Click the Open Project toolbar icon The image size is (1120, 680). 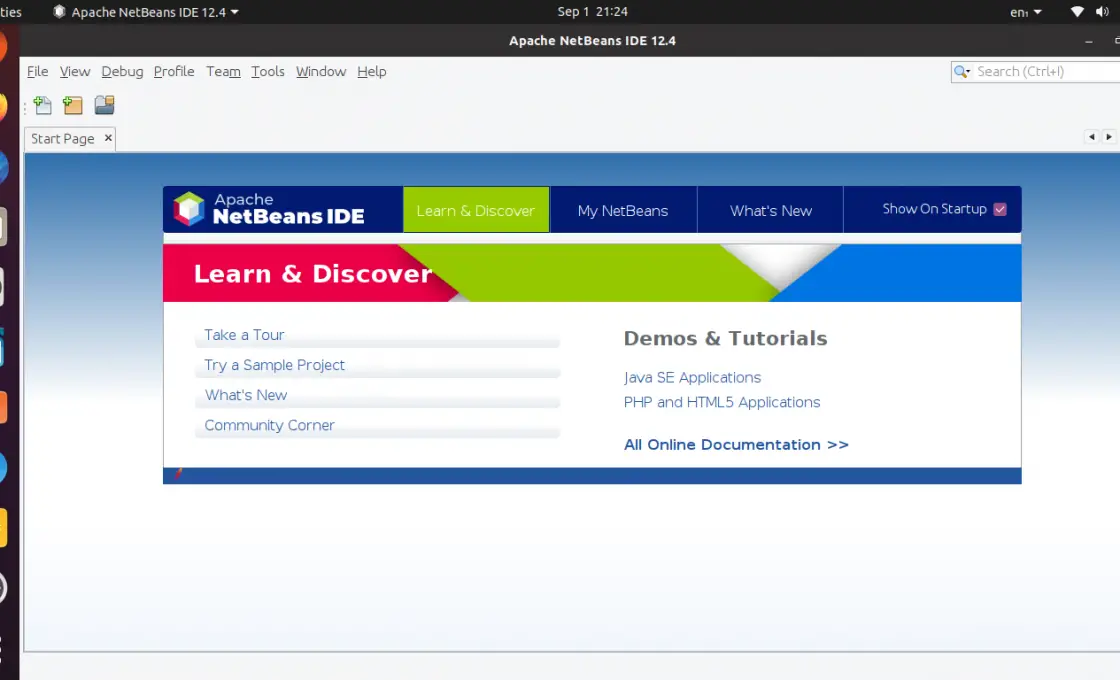point(104,105)
